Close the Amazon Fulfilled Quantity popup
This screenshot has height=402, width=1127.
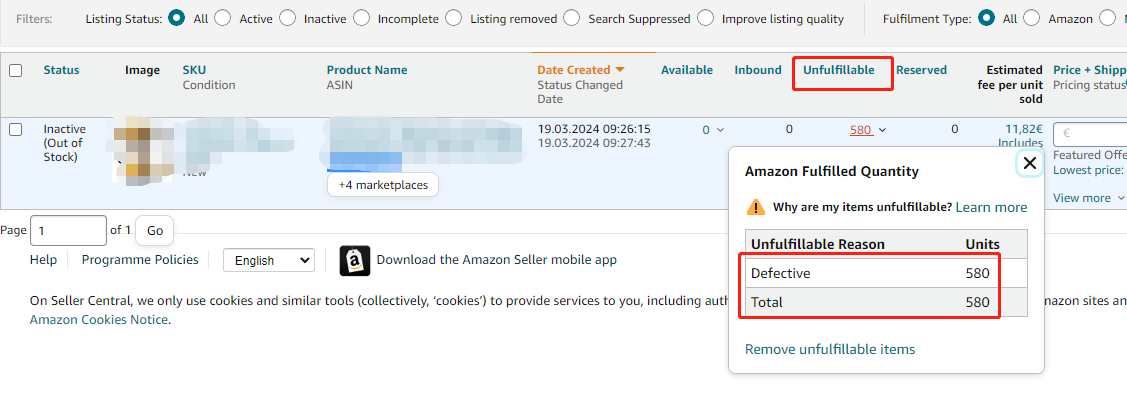(1029, 163)
